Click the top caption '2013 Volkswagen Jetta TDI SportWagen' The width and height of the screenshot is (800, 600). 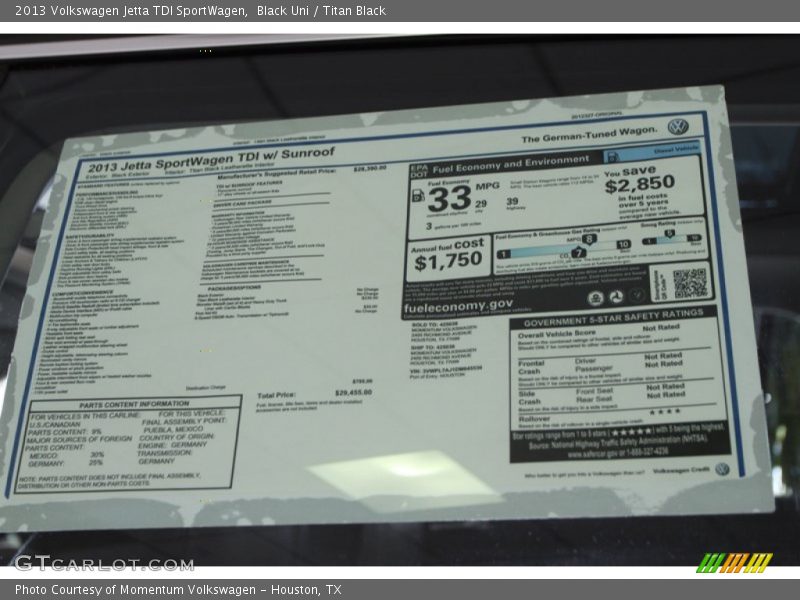click(x=132, y=11)
